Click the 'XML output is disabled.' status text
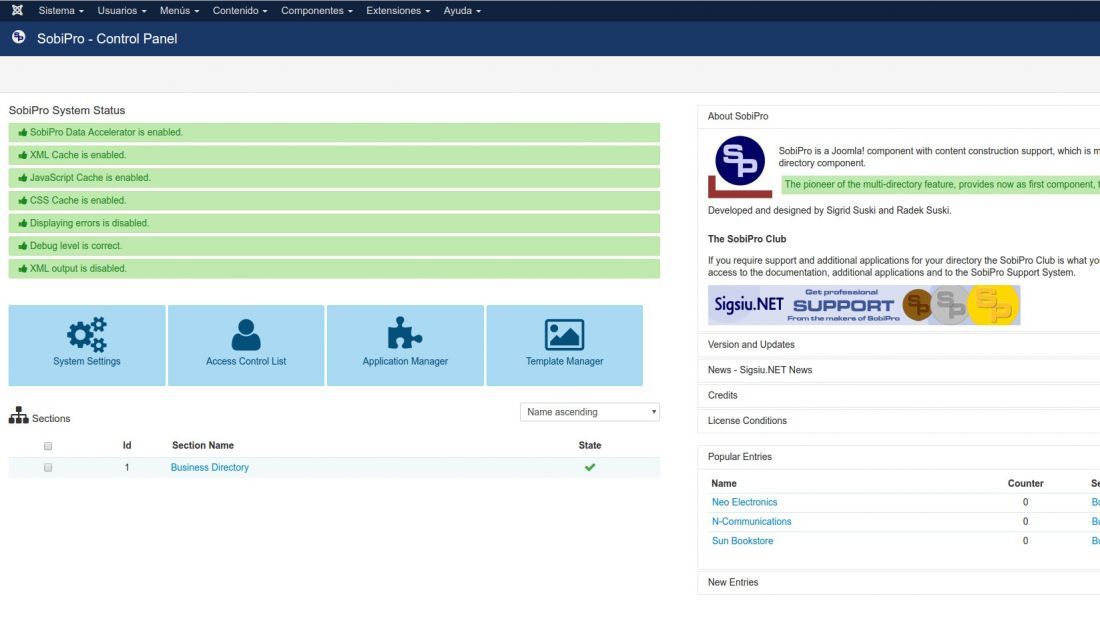 (x=78, y=269)
